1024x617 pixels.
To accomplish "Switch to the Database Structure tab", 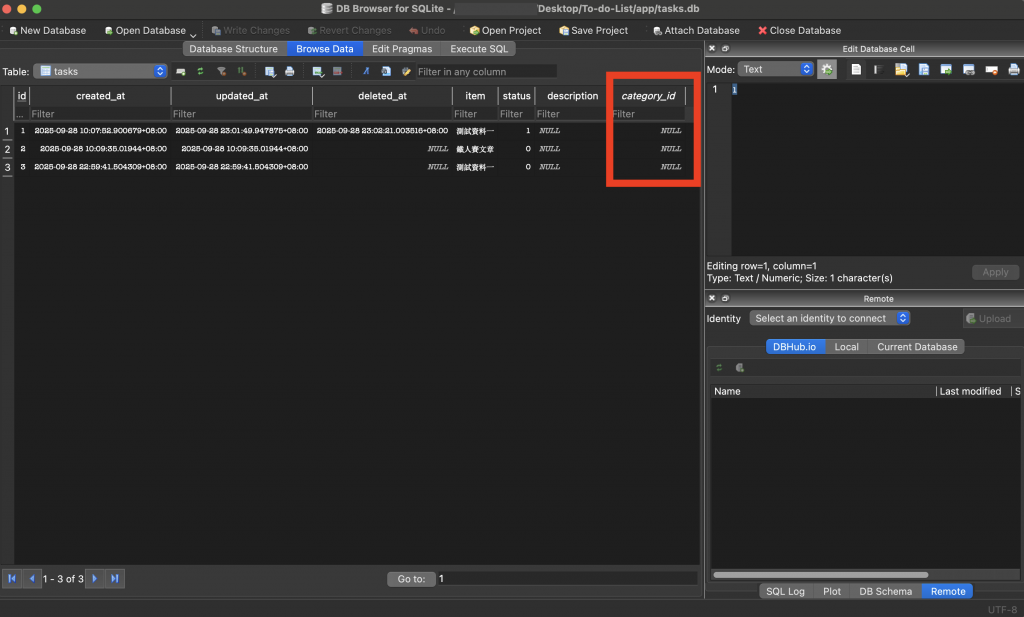I will click(233, 49).
